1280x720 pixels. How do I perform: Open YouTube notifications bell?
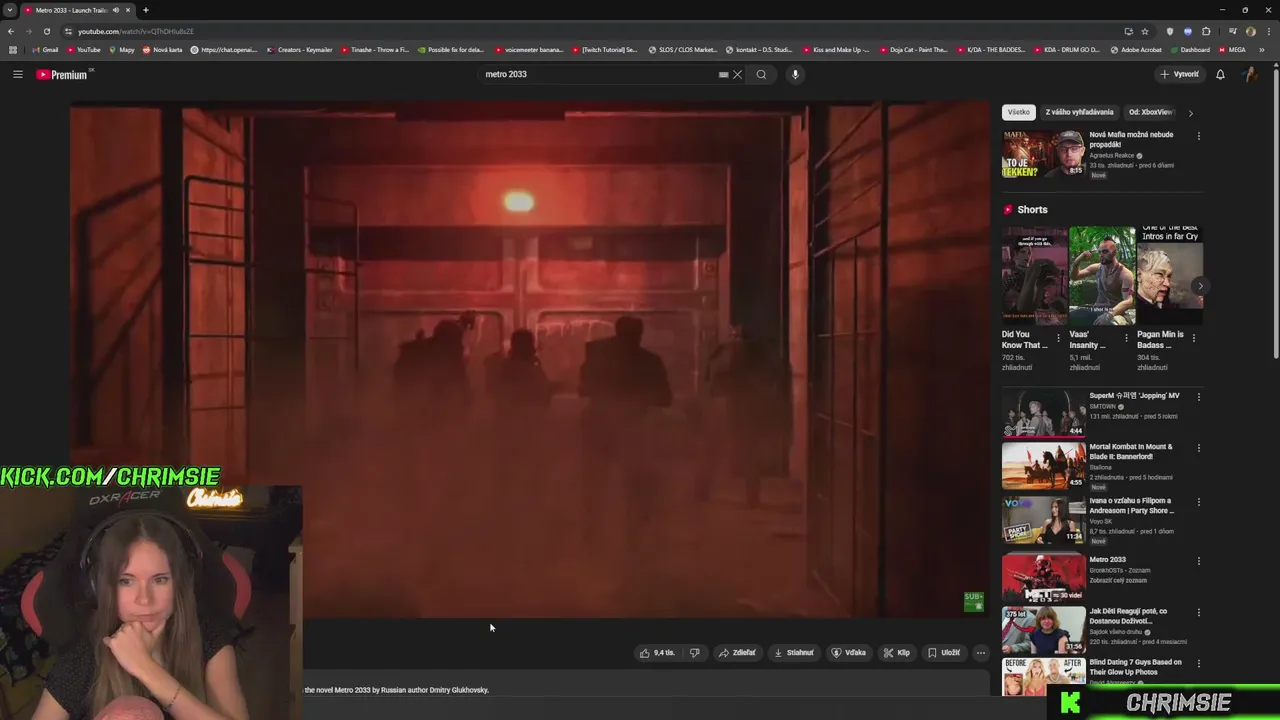[x=1220, y=74]
